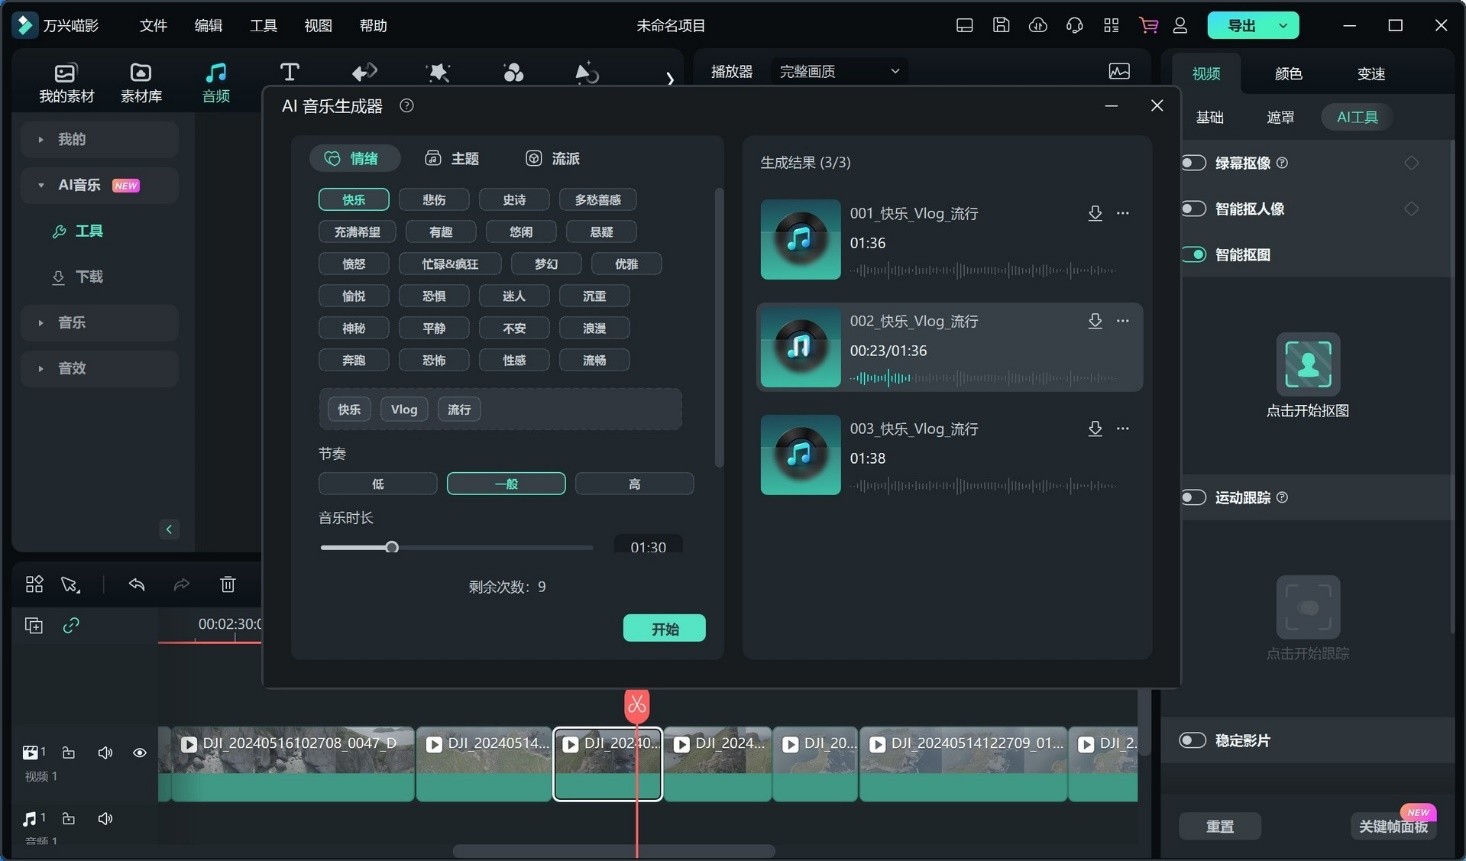1466x861 pixels.
Task: Hide 视频 1 track with eye icon
Action: 139,752
